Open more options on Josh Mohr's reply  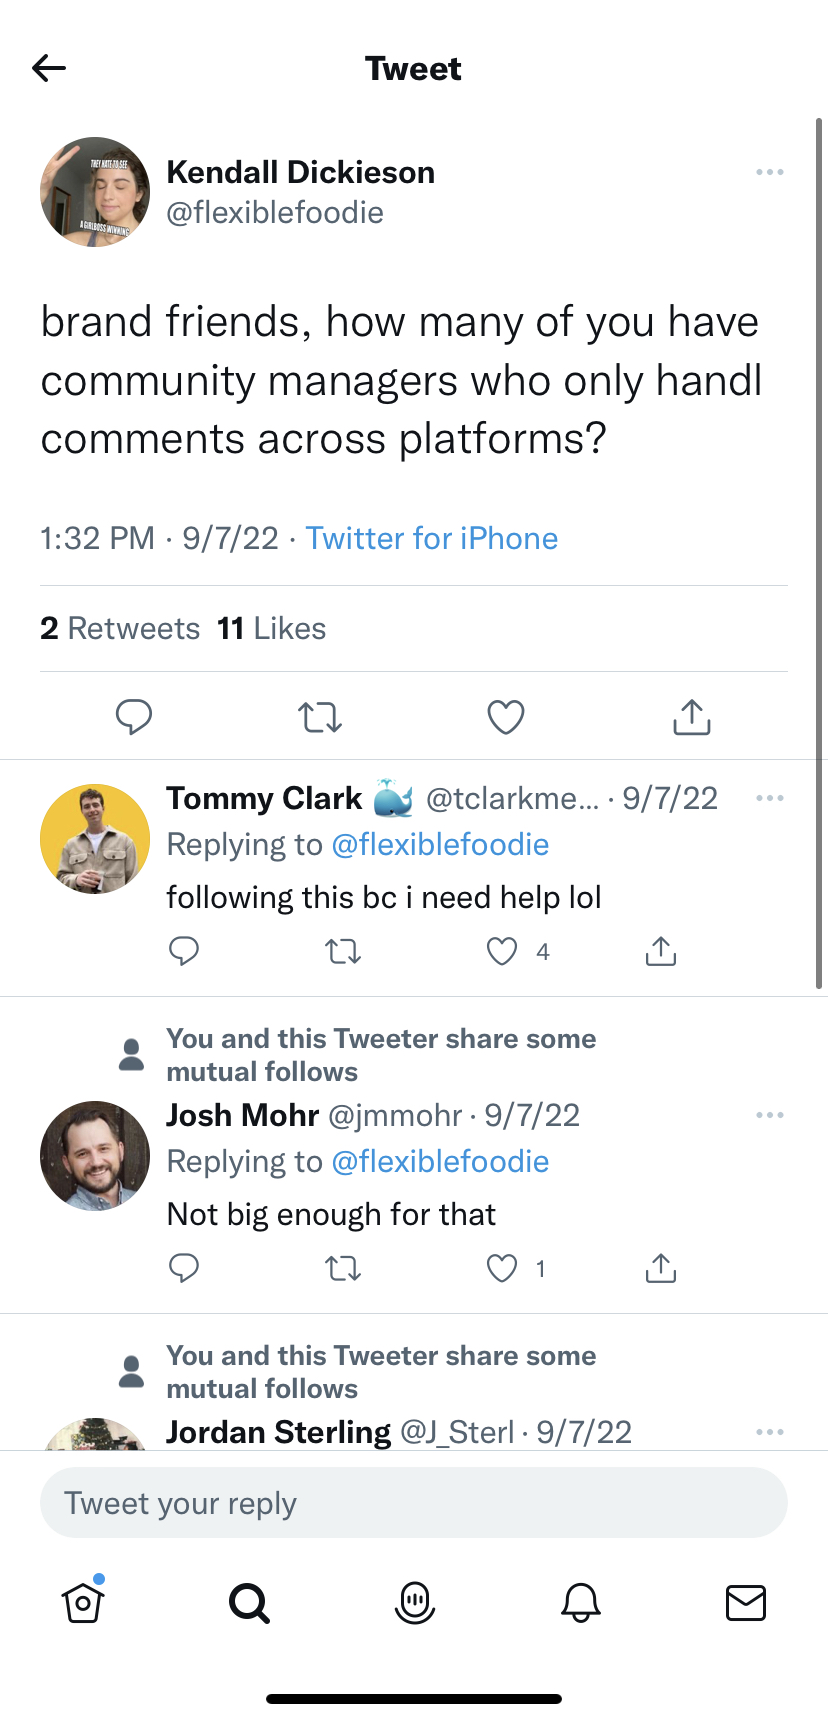[x=769, y=1115]
